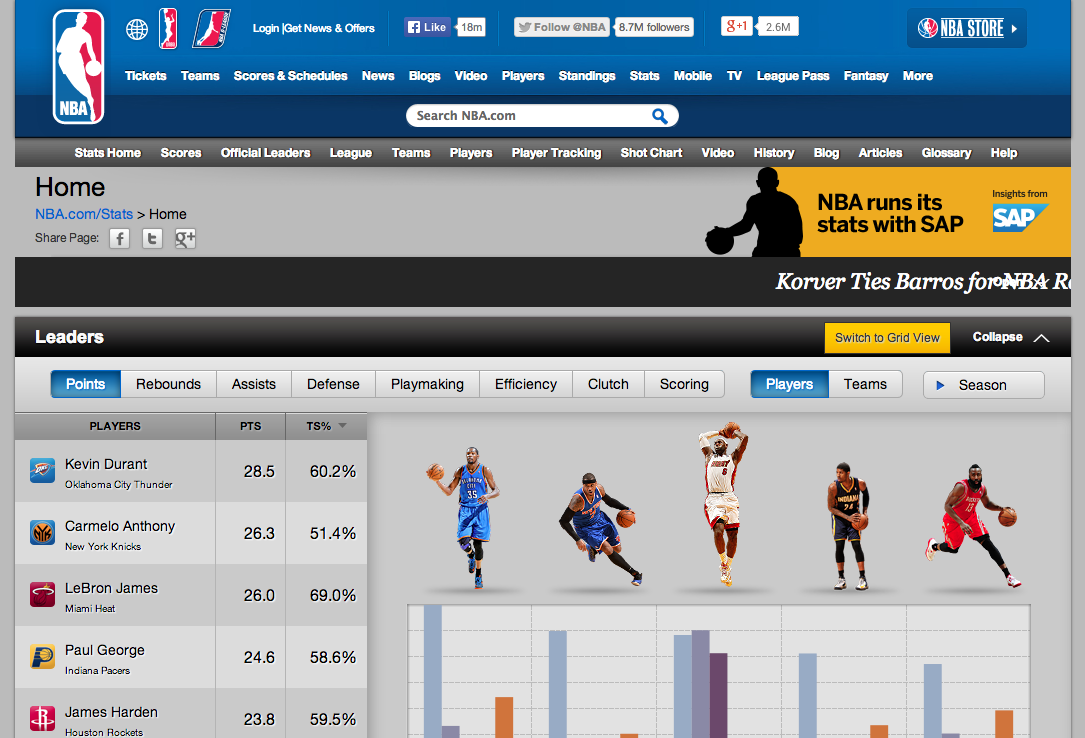Open Kevin Durant player name link
The width and height of the screenshot is (1085, 738).
tap(106, 464)
